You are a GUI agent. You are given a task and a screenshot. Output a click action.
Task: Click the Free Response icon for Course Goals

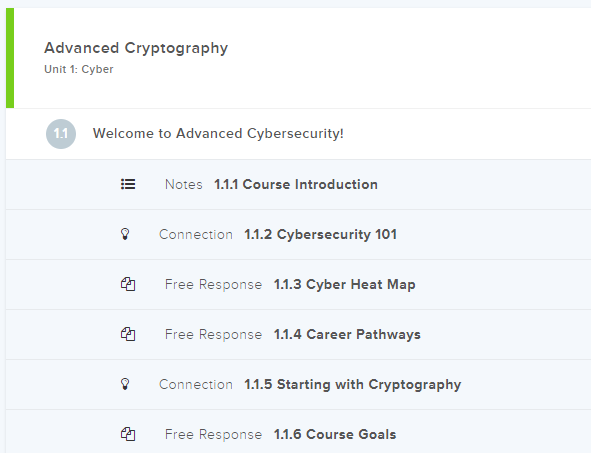(128, 434)
